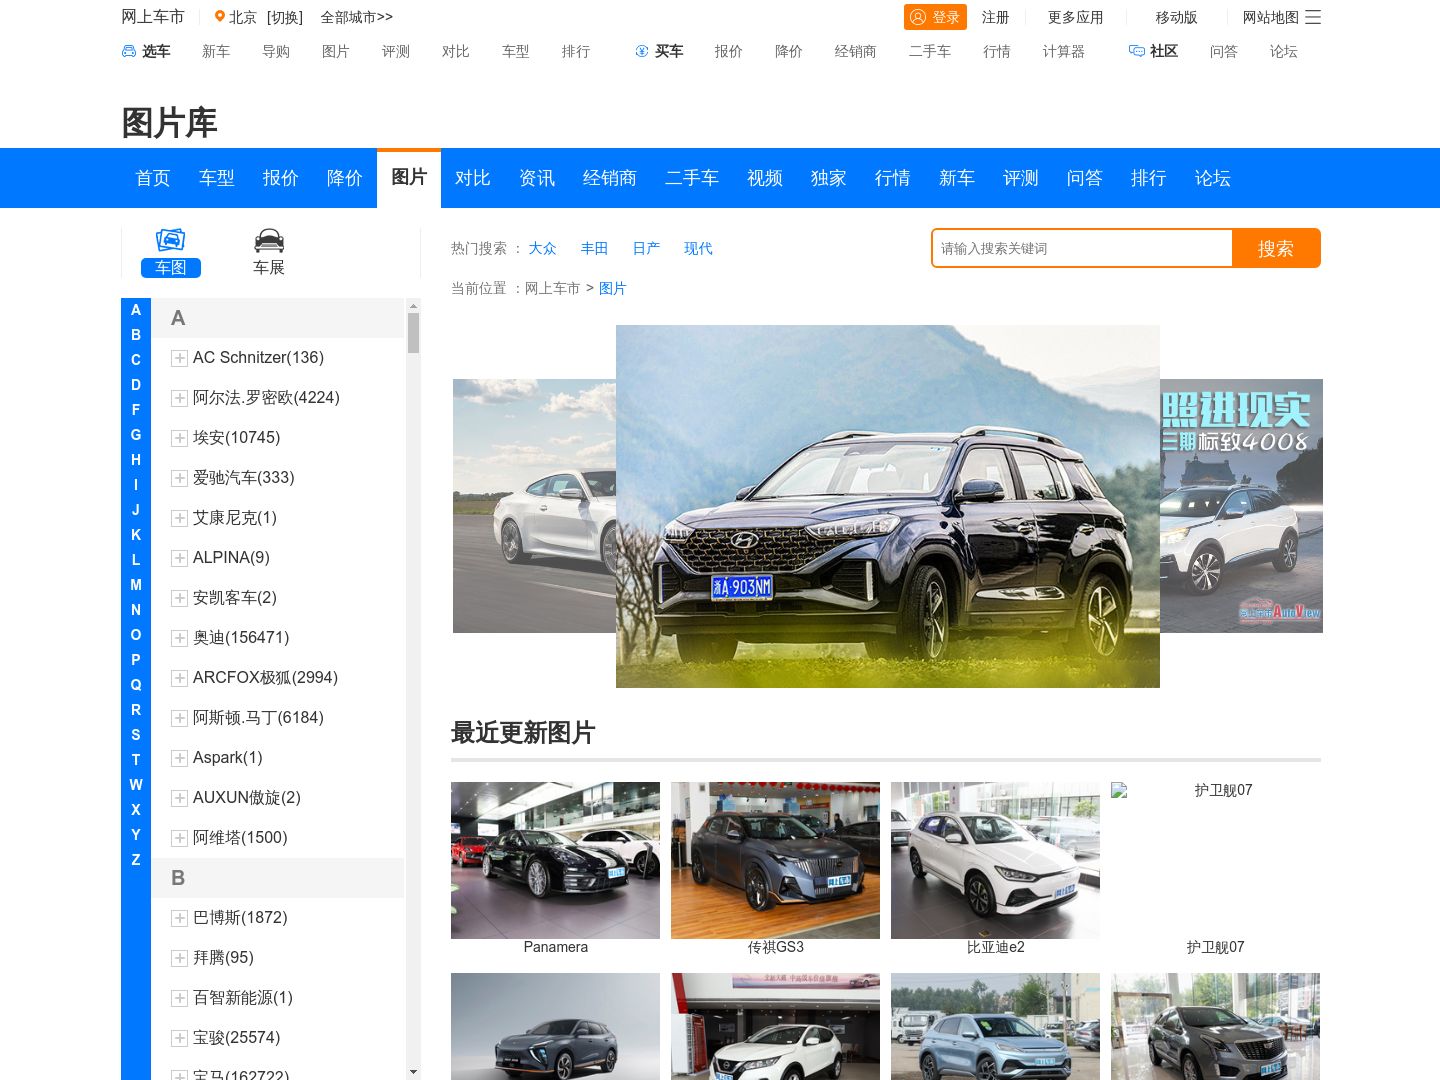1440x1080 pixels.
Task: Expand the 阿尔法.罗密欧(4224) brand
Action: click(180, 398)
